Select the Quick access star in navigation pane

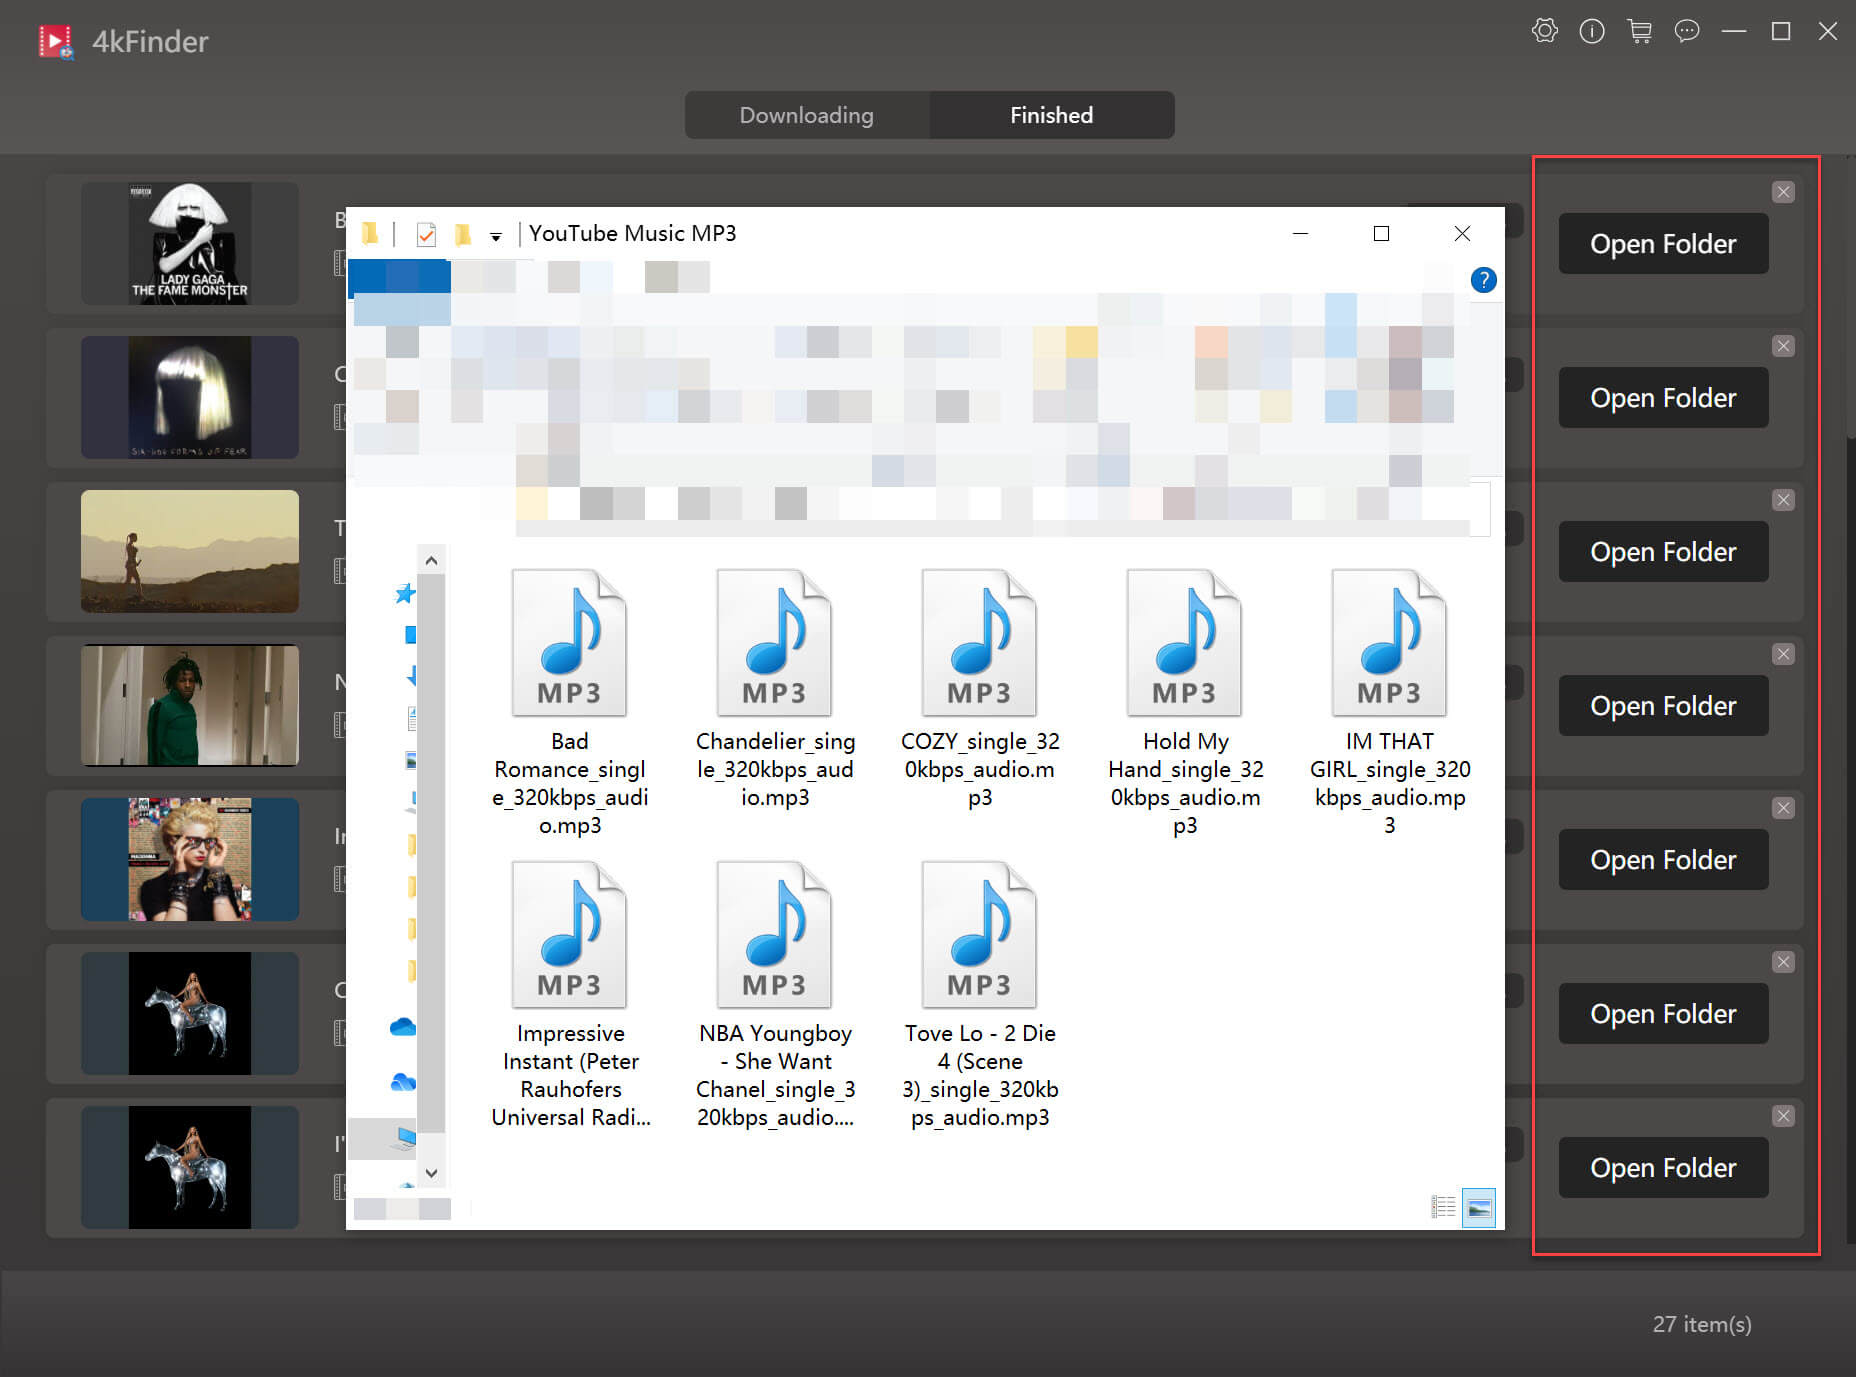(405, 594)
